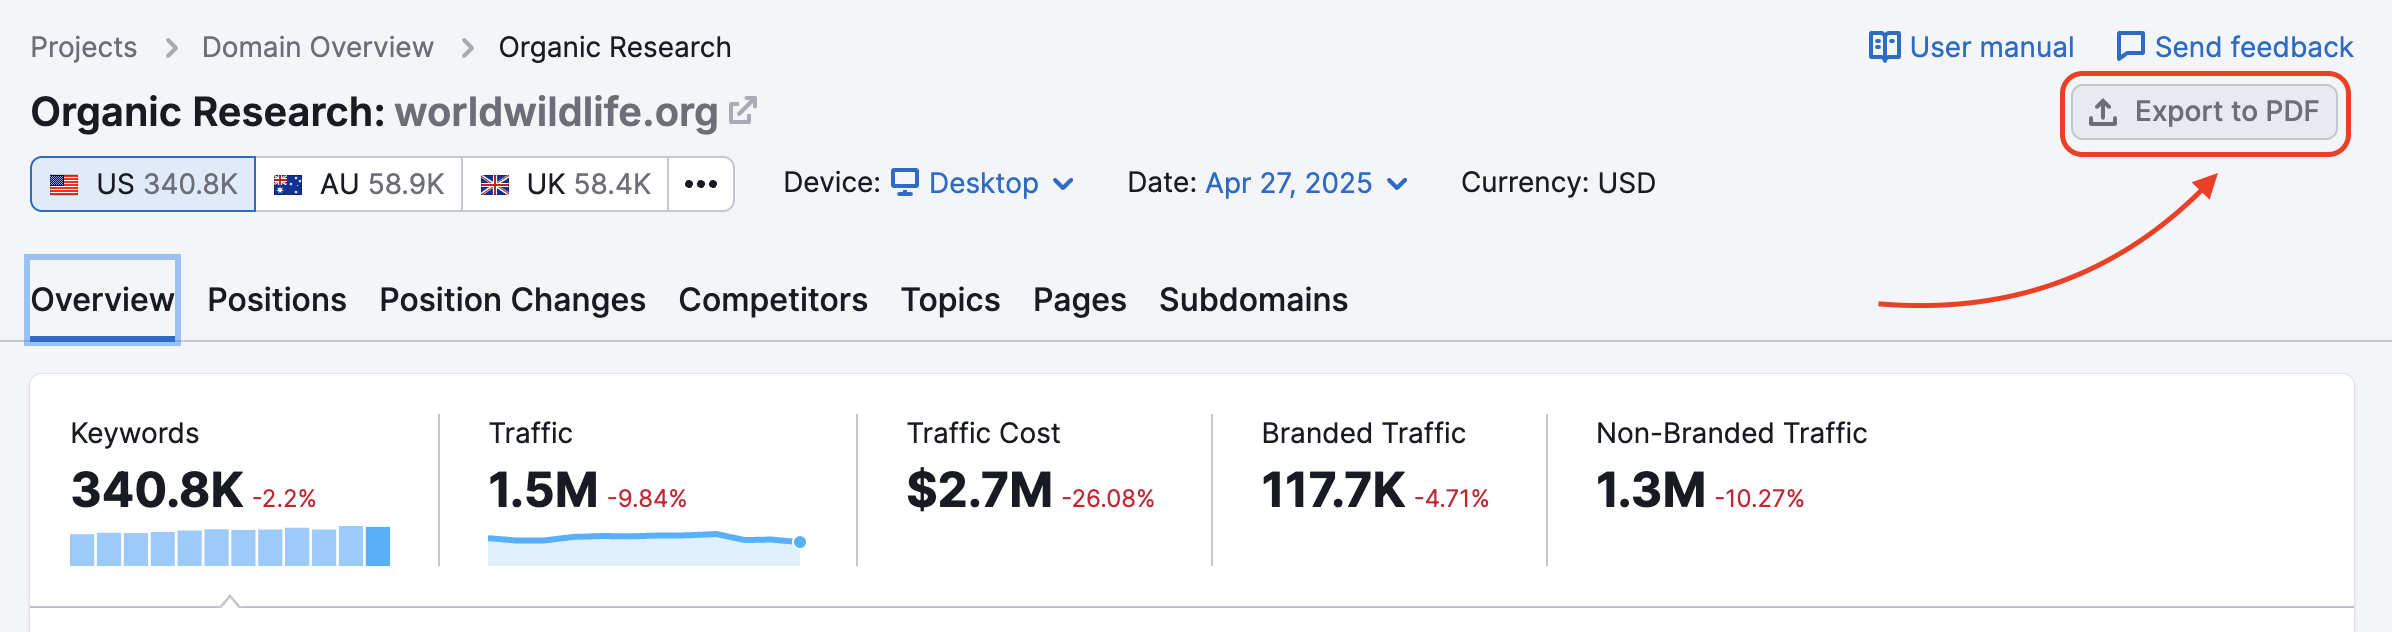Click the UK flag icon
The height and width of the screenshot is (632, 2392).
click(x=495, y=185)
